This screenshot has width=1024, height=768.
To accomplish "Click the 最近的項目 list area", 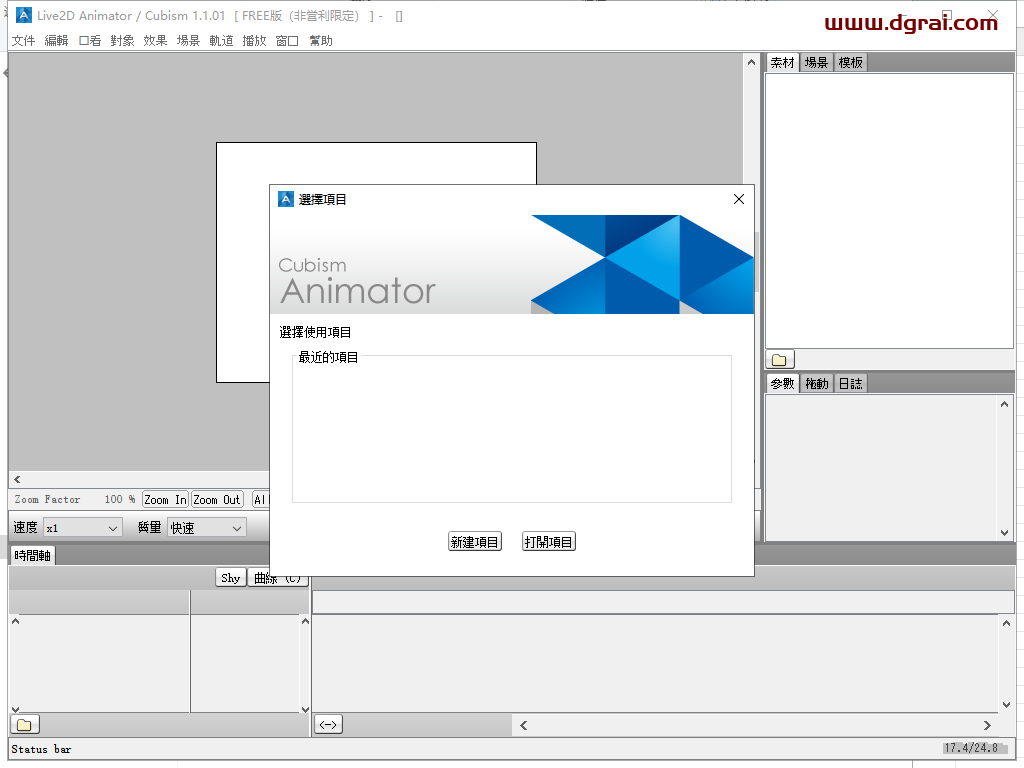I will click(x=512, y=429).
